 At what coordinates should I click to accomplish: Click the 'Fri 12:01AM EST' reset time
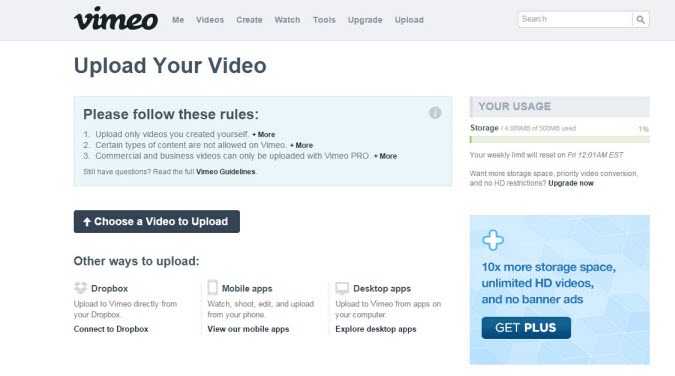595,155
